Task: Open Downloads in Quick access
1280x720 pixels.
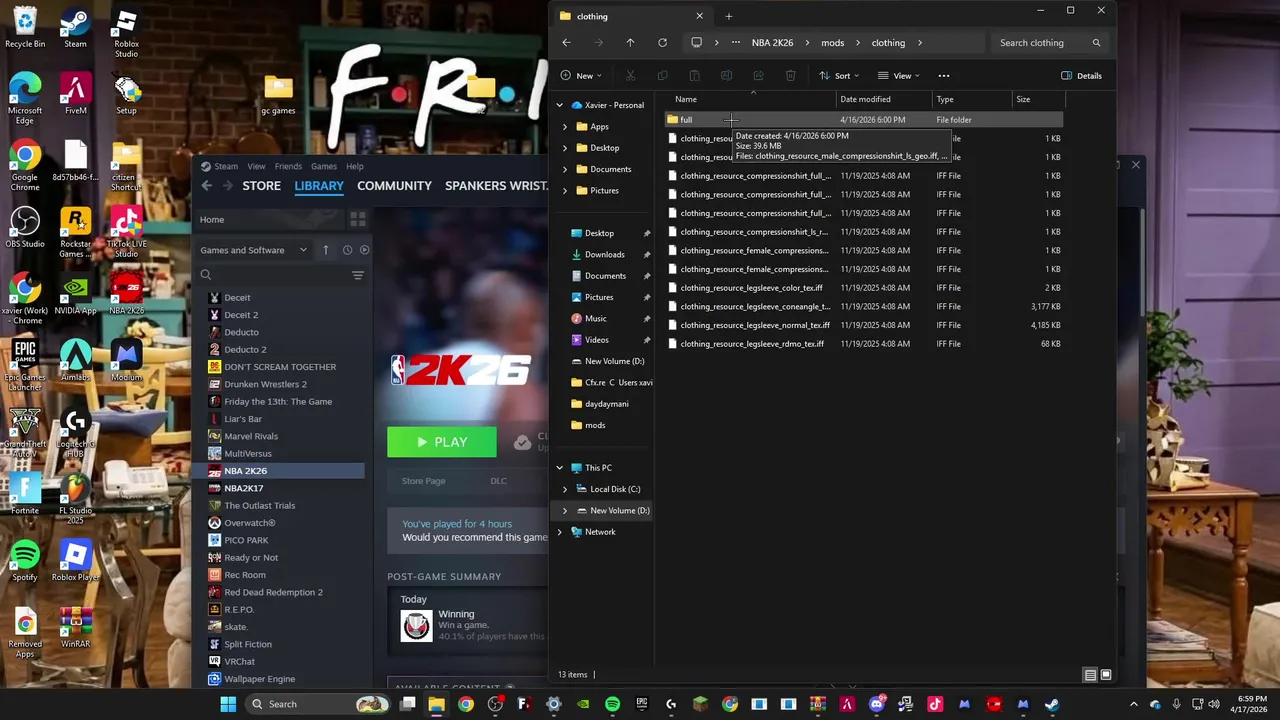Action: [x=604, y=255]
